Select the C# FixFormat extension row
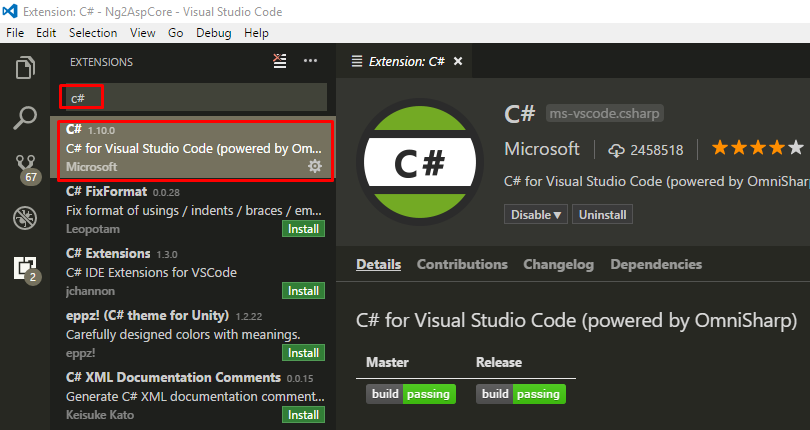The image size is (810, 430). pos(193,210)
